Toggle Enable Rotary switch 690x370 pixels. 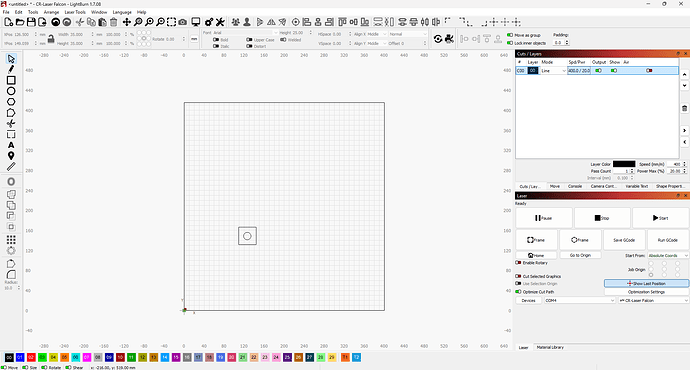pyautogui.click(x=518, y=263)
